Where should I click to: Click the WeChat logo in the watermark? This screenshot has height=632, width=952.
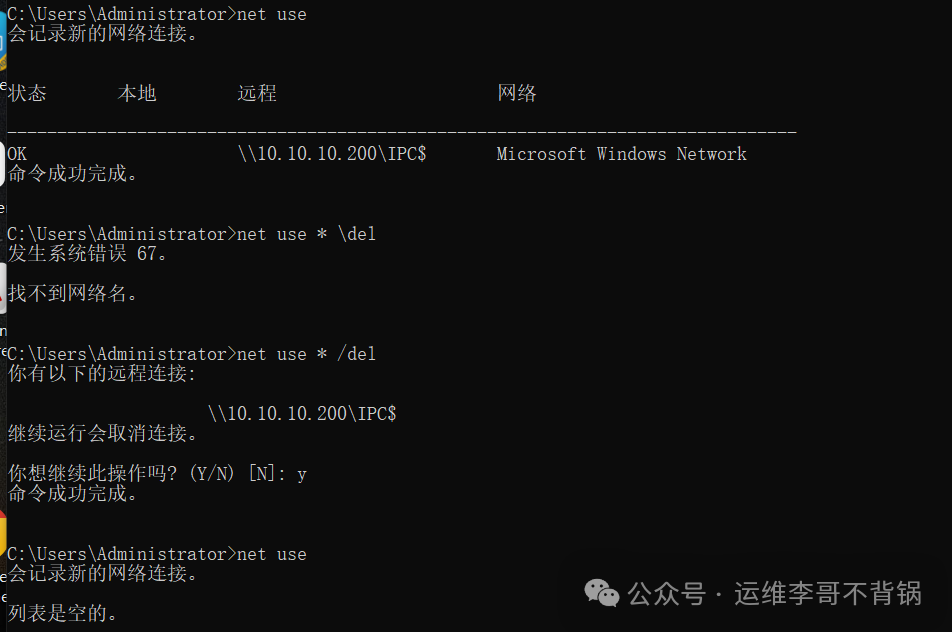pyautogui.click(x=601, y=593)
